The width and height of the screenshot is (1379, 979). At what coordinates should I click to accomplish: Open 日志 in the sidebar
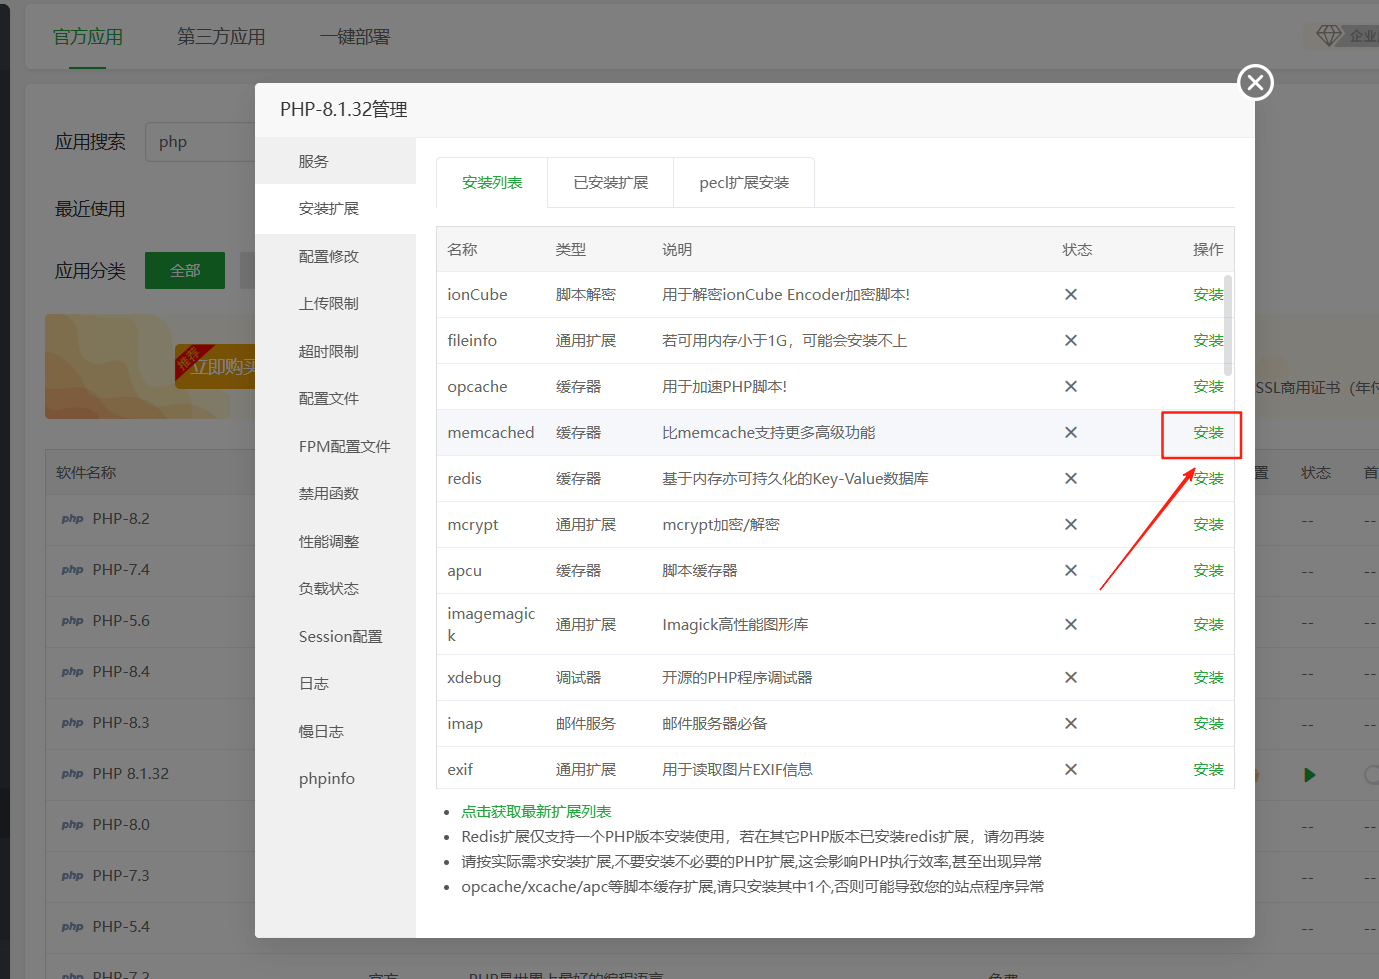pyautogui.click(x=335, y=683)
